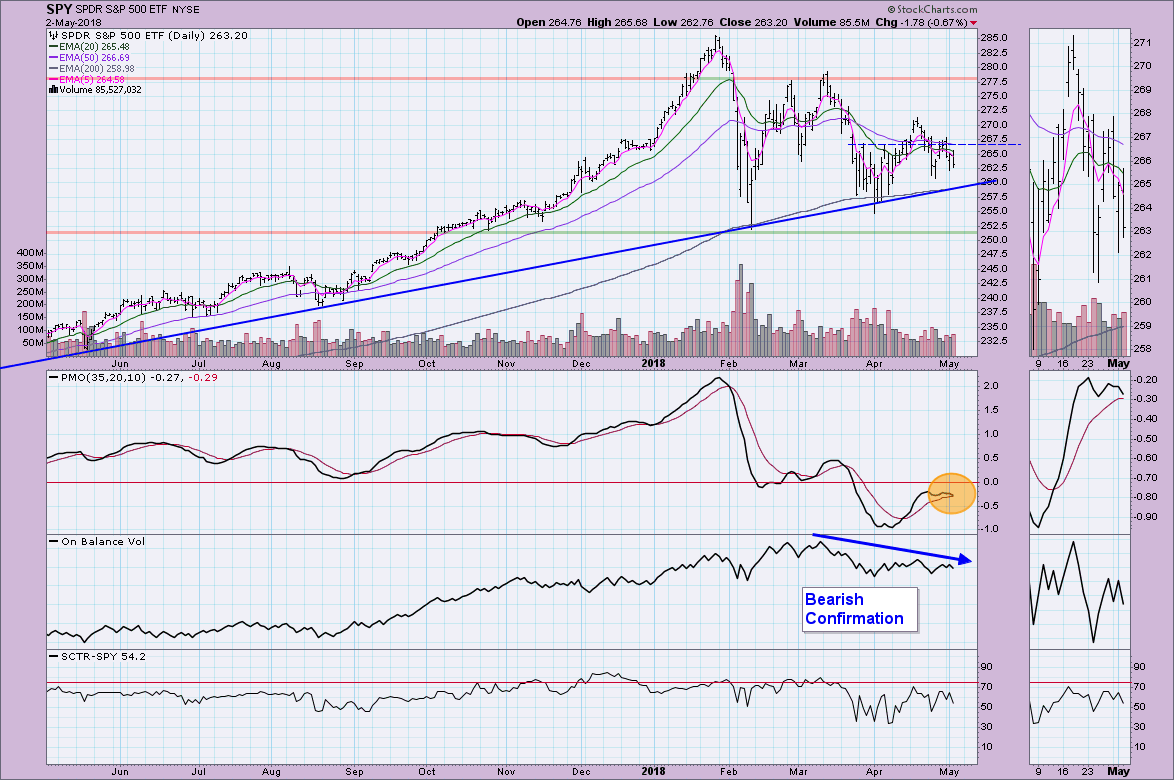
Task: Click the EMA(50) 266.69 legend entry
Action: pos(94,58)
